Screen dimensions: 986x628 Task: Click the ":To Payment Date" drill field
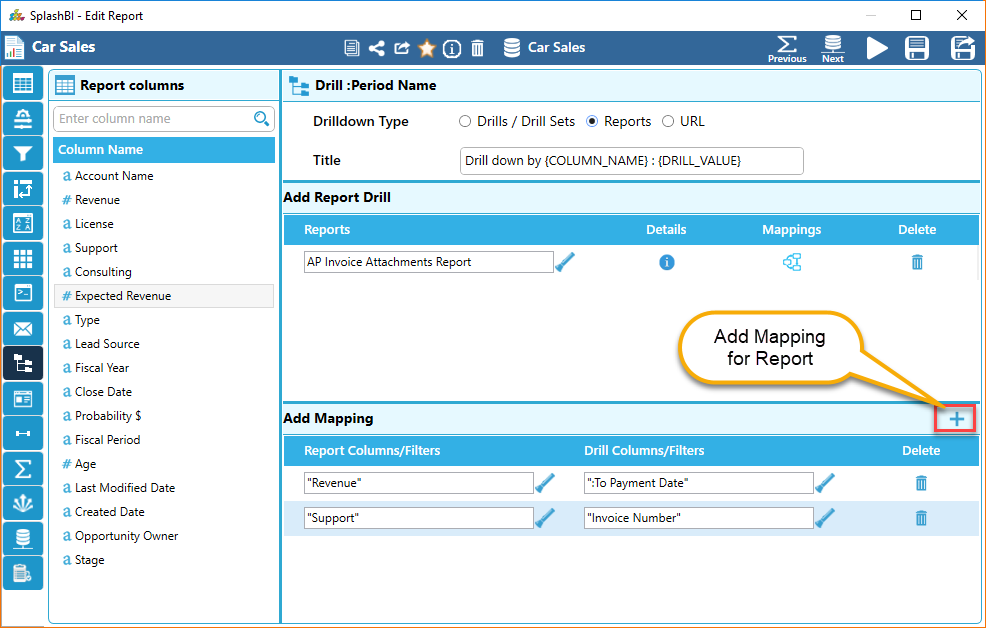coord(698,483)
